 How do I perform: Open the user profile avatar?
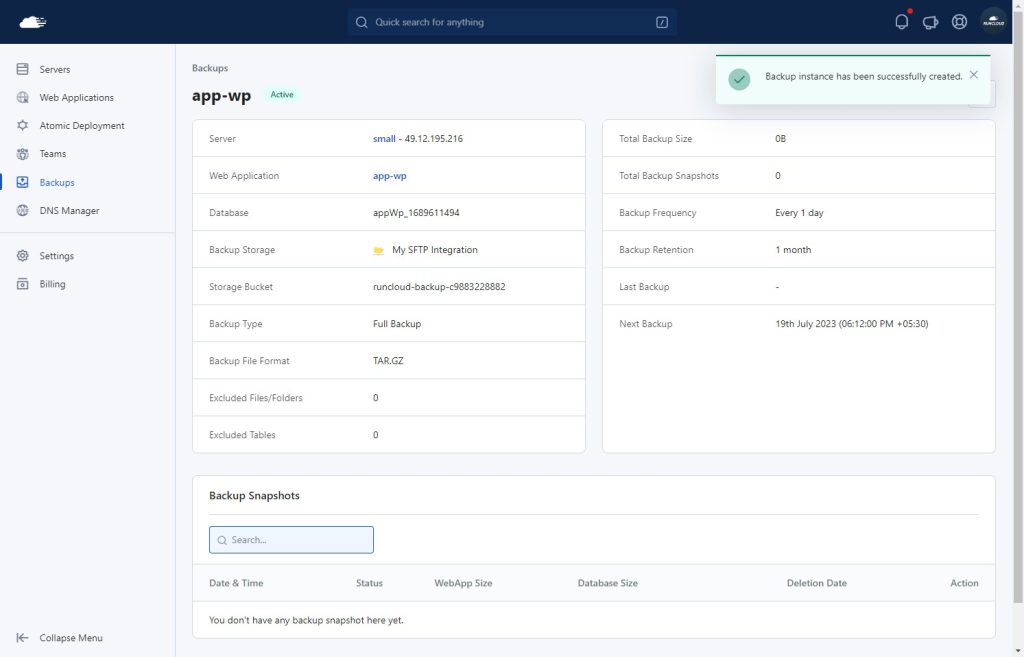click(993, 22)
